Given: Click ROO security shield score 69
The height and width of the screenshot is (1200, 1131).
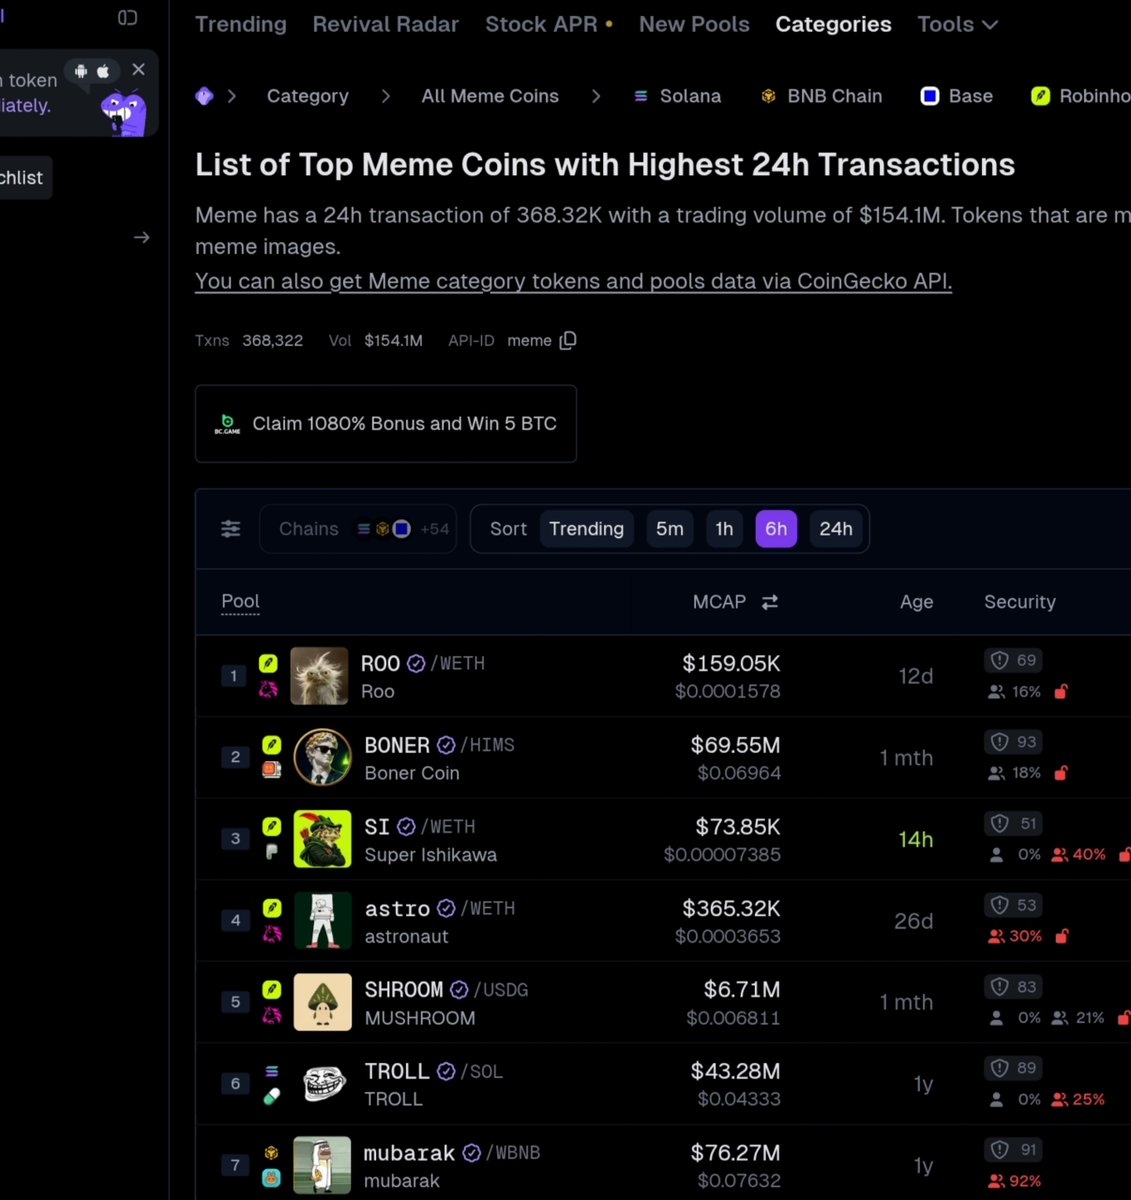Looking at the screenshot, I should coord(1014,660).
